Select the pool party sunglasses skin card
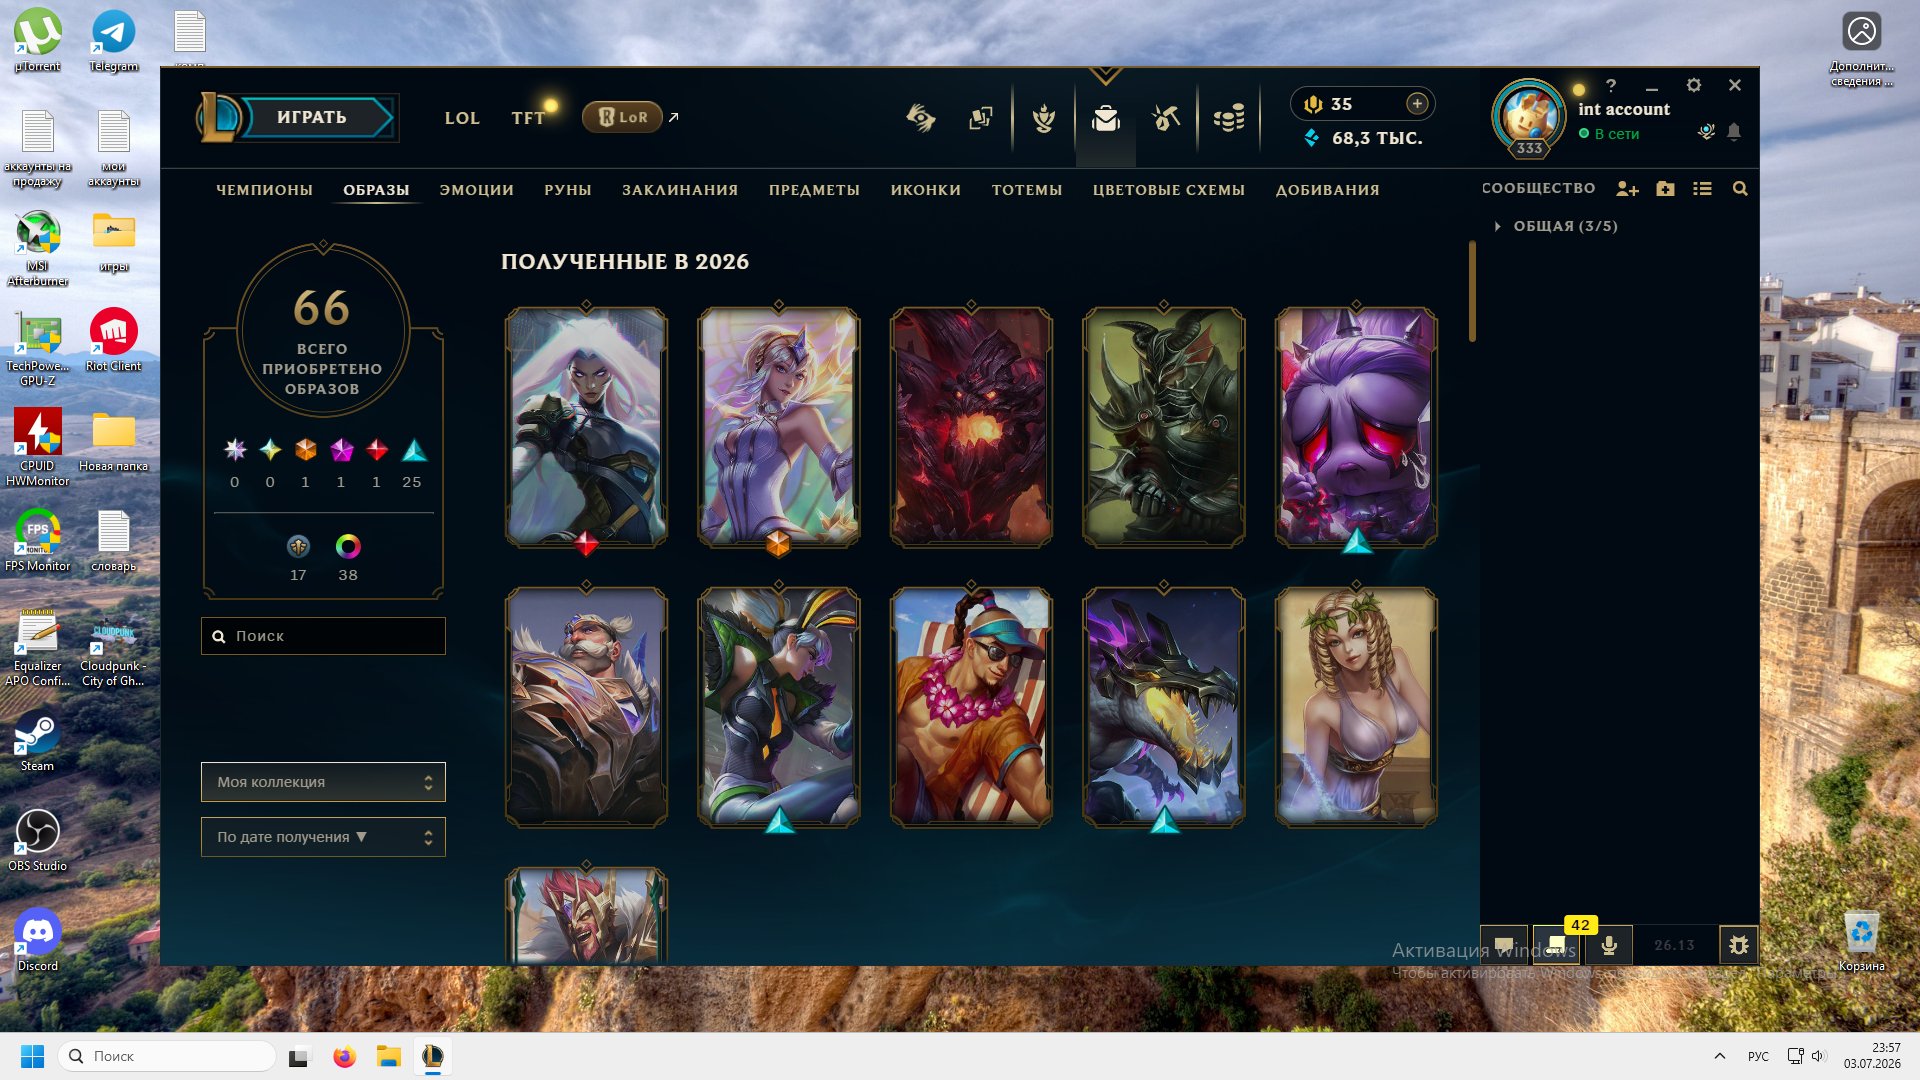The height and width of the screenshot is (1080, 1920). click(971, 707)
